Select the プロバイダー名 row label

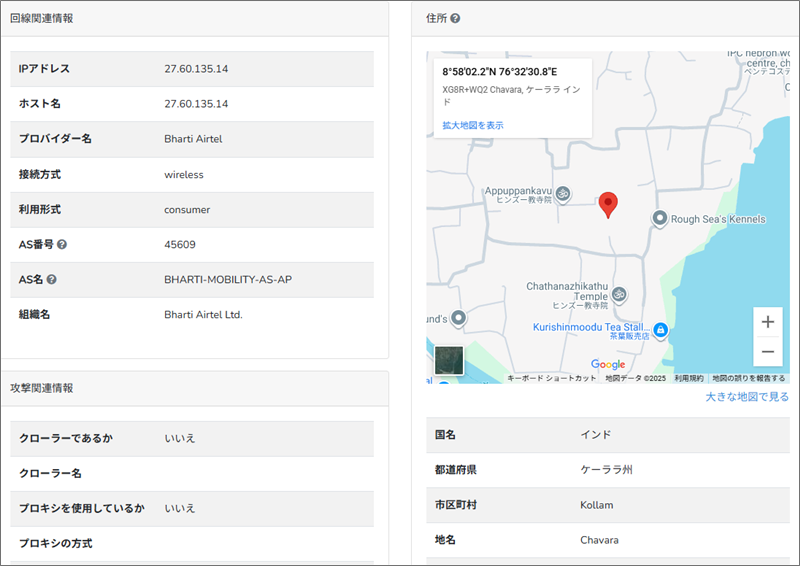click(55, 139)
